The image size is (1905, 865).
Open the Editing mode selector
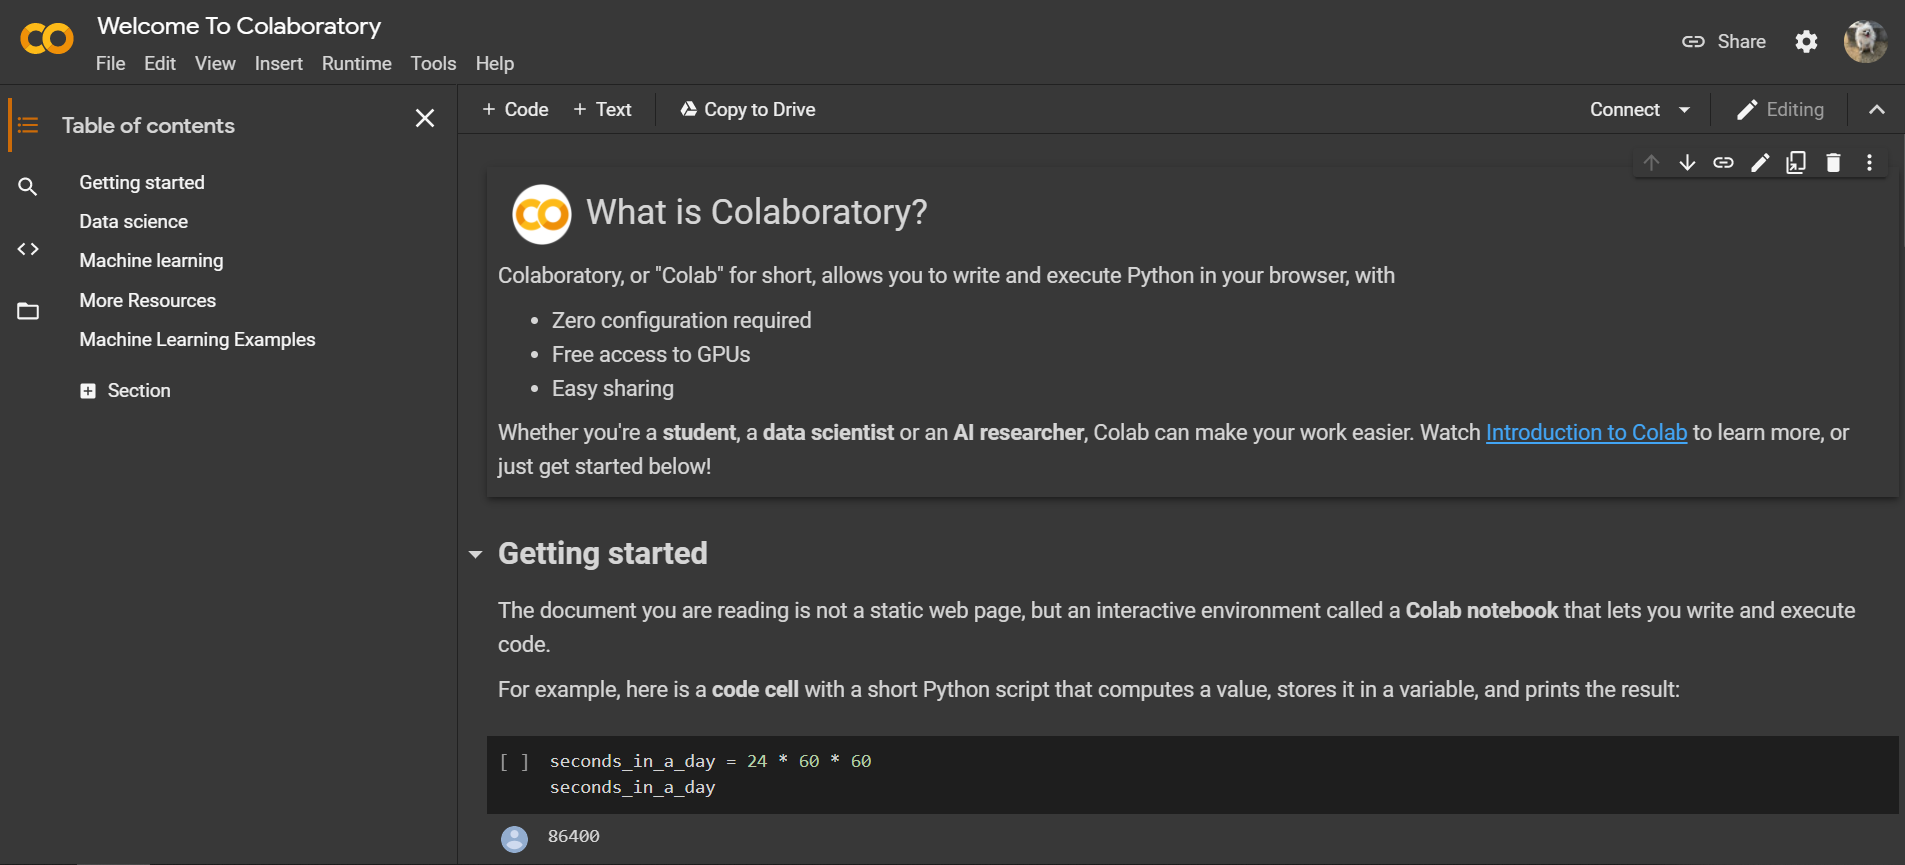(x=1780, y=110)
